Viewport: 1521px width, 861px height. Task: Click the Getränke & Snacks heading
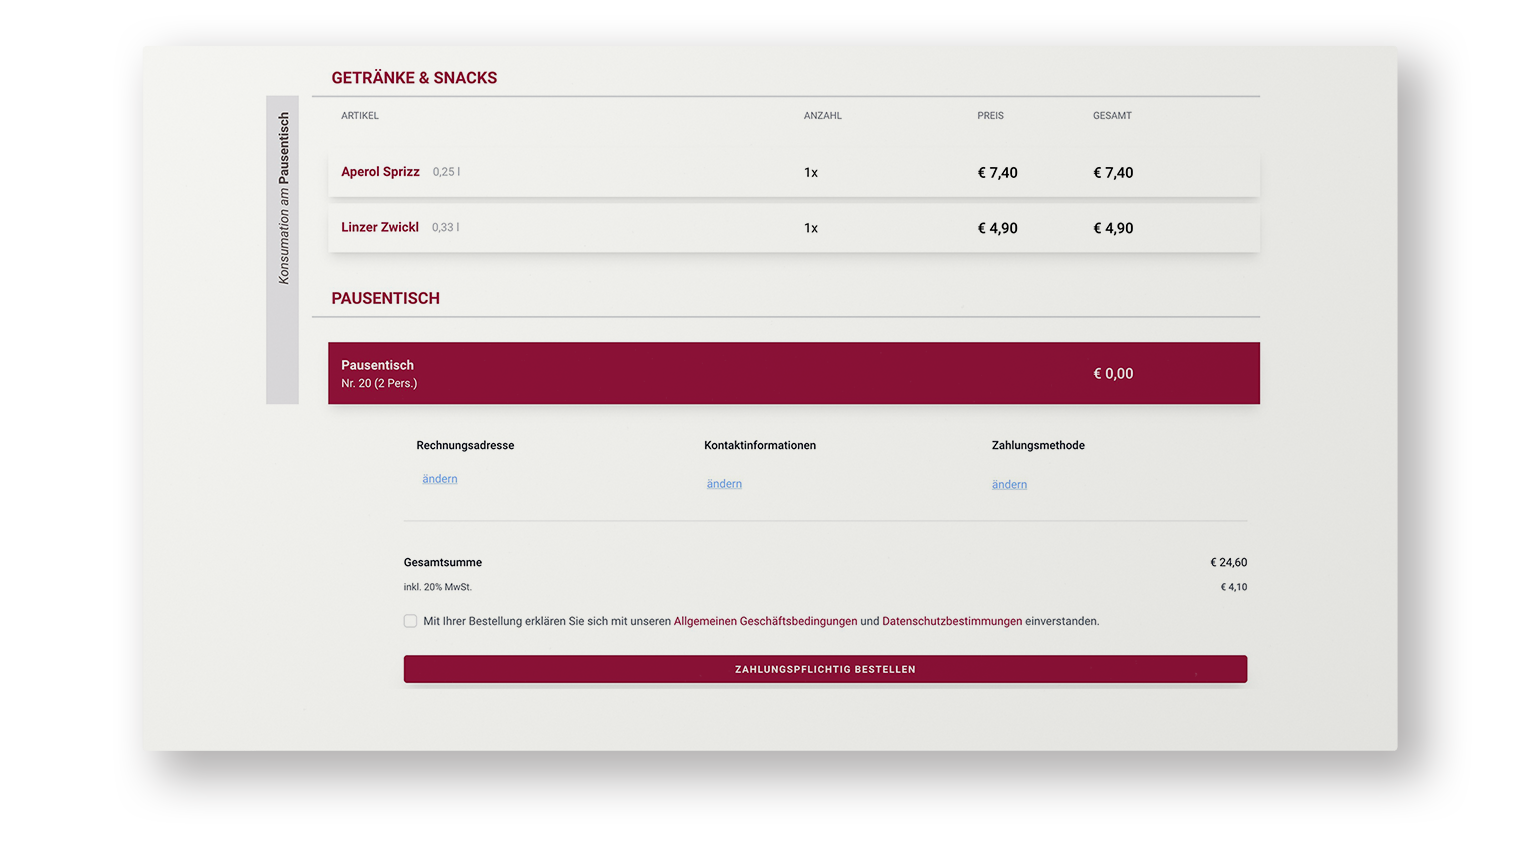coord(414,78)
